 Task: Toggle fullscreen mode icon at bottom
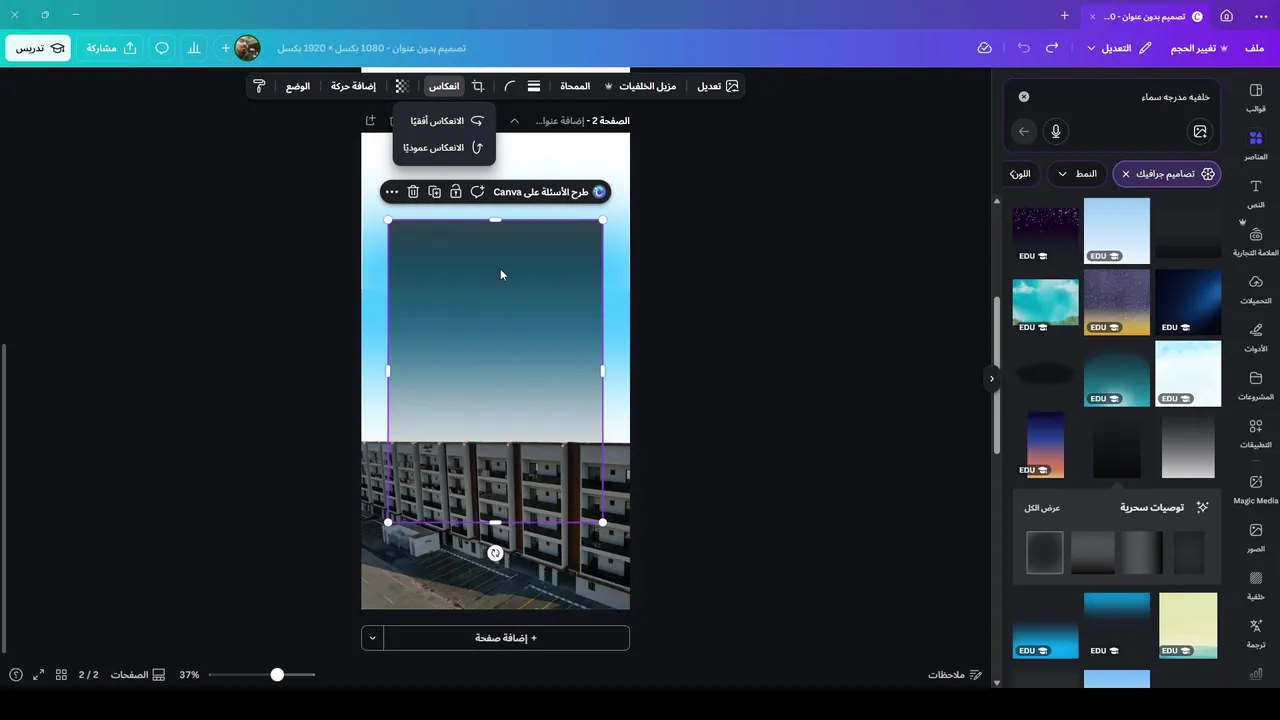(38, 675)
